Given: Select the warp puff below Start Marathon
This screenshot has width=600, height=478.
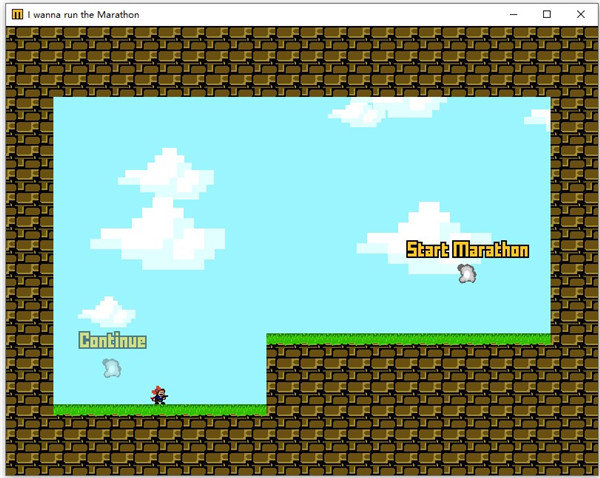Looking at the screenshot, I should pyautogui.click(x=467, y=274).
